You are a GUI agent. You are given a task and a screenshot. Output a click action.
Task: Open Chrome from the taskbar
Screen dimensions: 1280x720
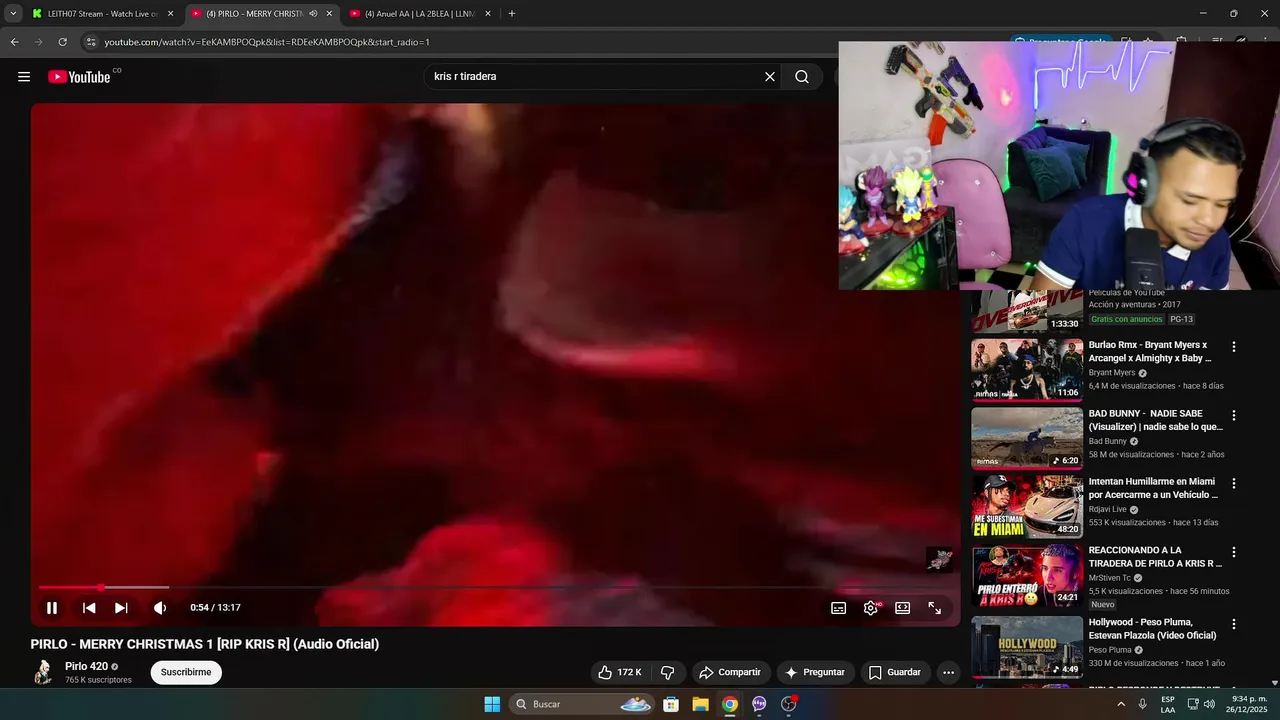click(x=730, y=704)
